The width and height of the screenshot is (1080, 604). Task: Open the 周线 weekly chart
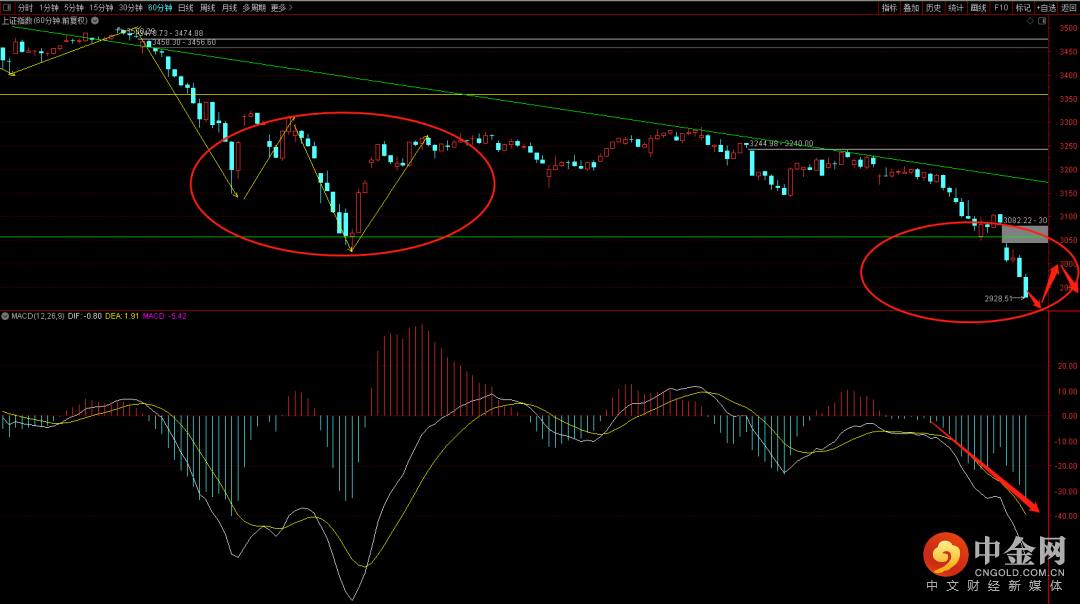coord(208,7)
